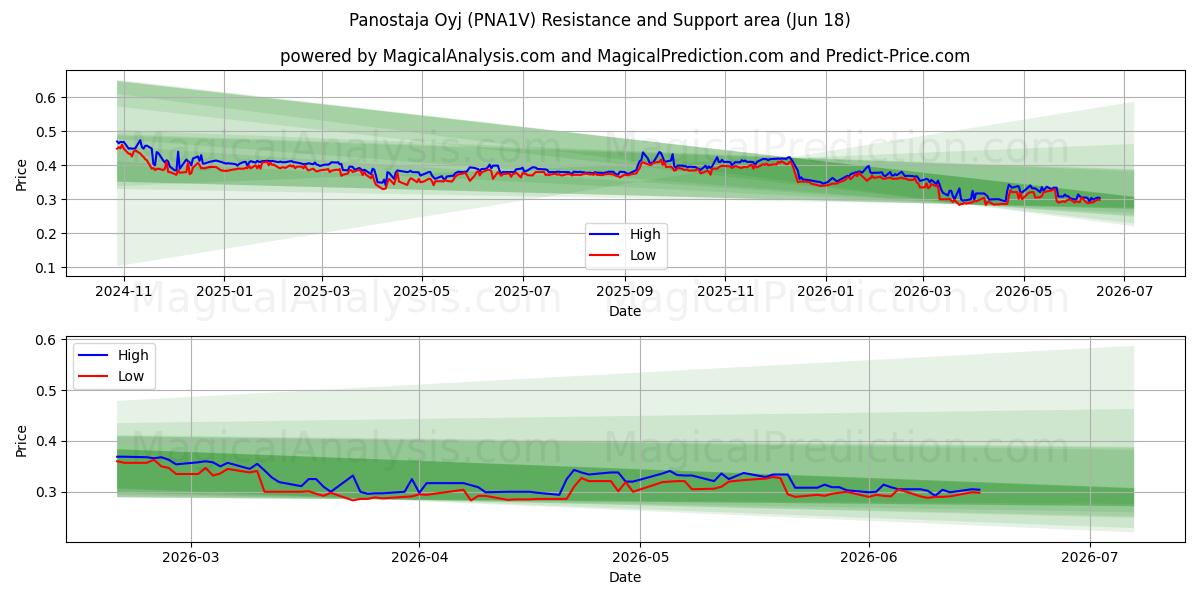
Task: Click the '2026-07' tick label on the lower chart
Action: point(1089,558)
